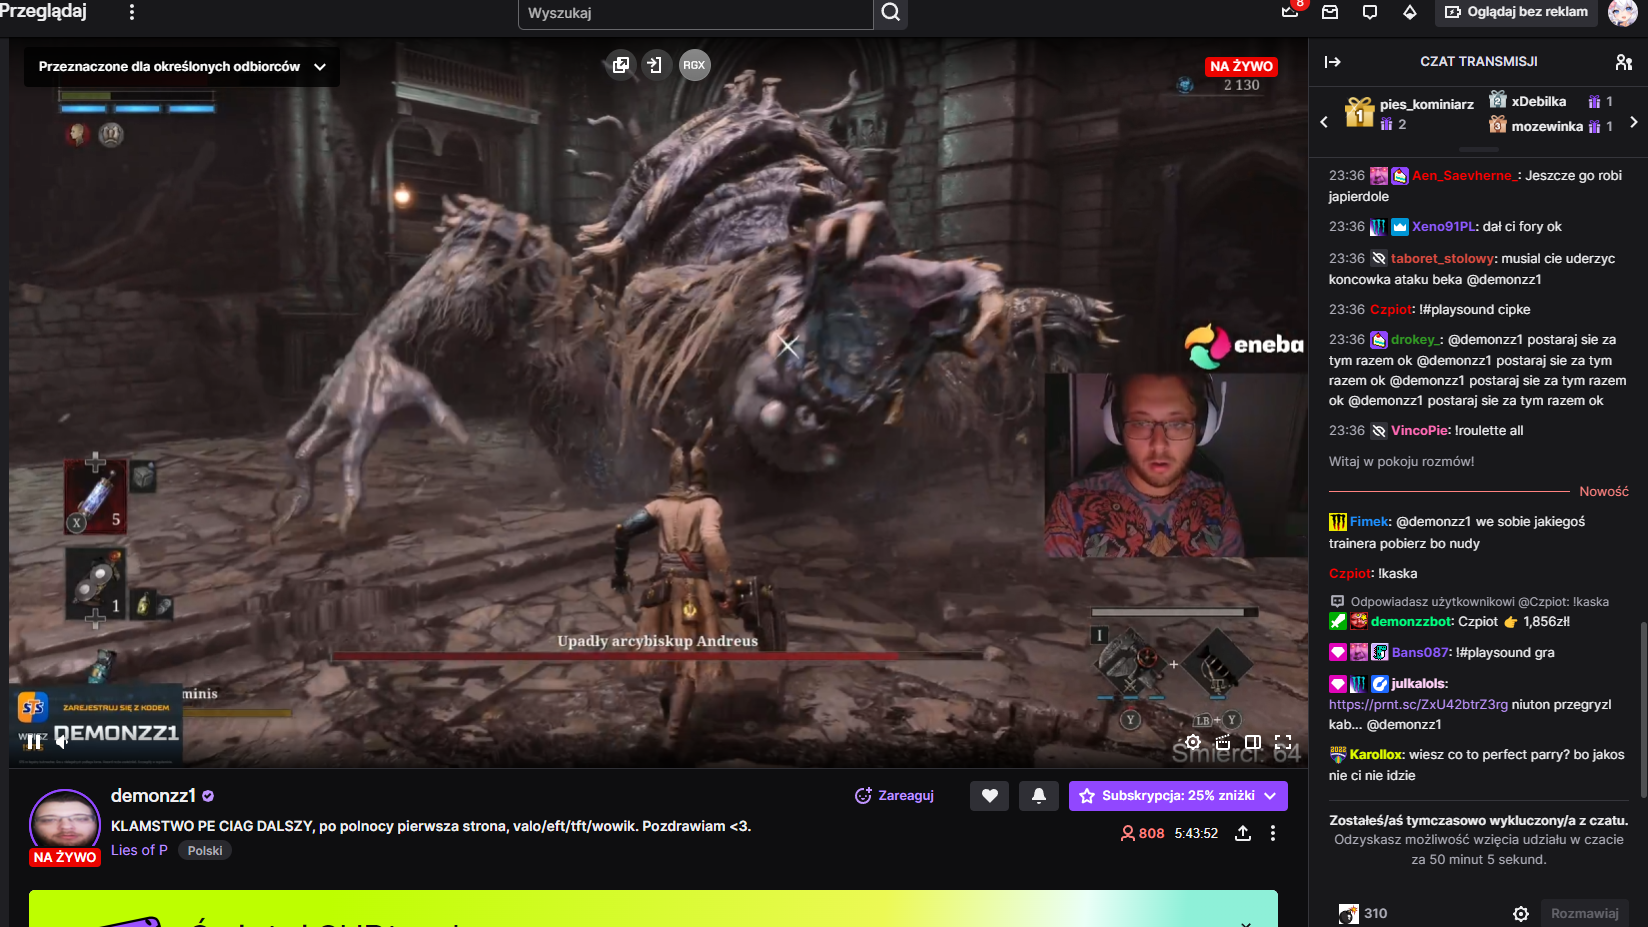Toggle theater mode
1648x927 pixels.
(x=1253, y=742)
